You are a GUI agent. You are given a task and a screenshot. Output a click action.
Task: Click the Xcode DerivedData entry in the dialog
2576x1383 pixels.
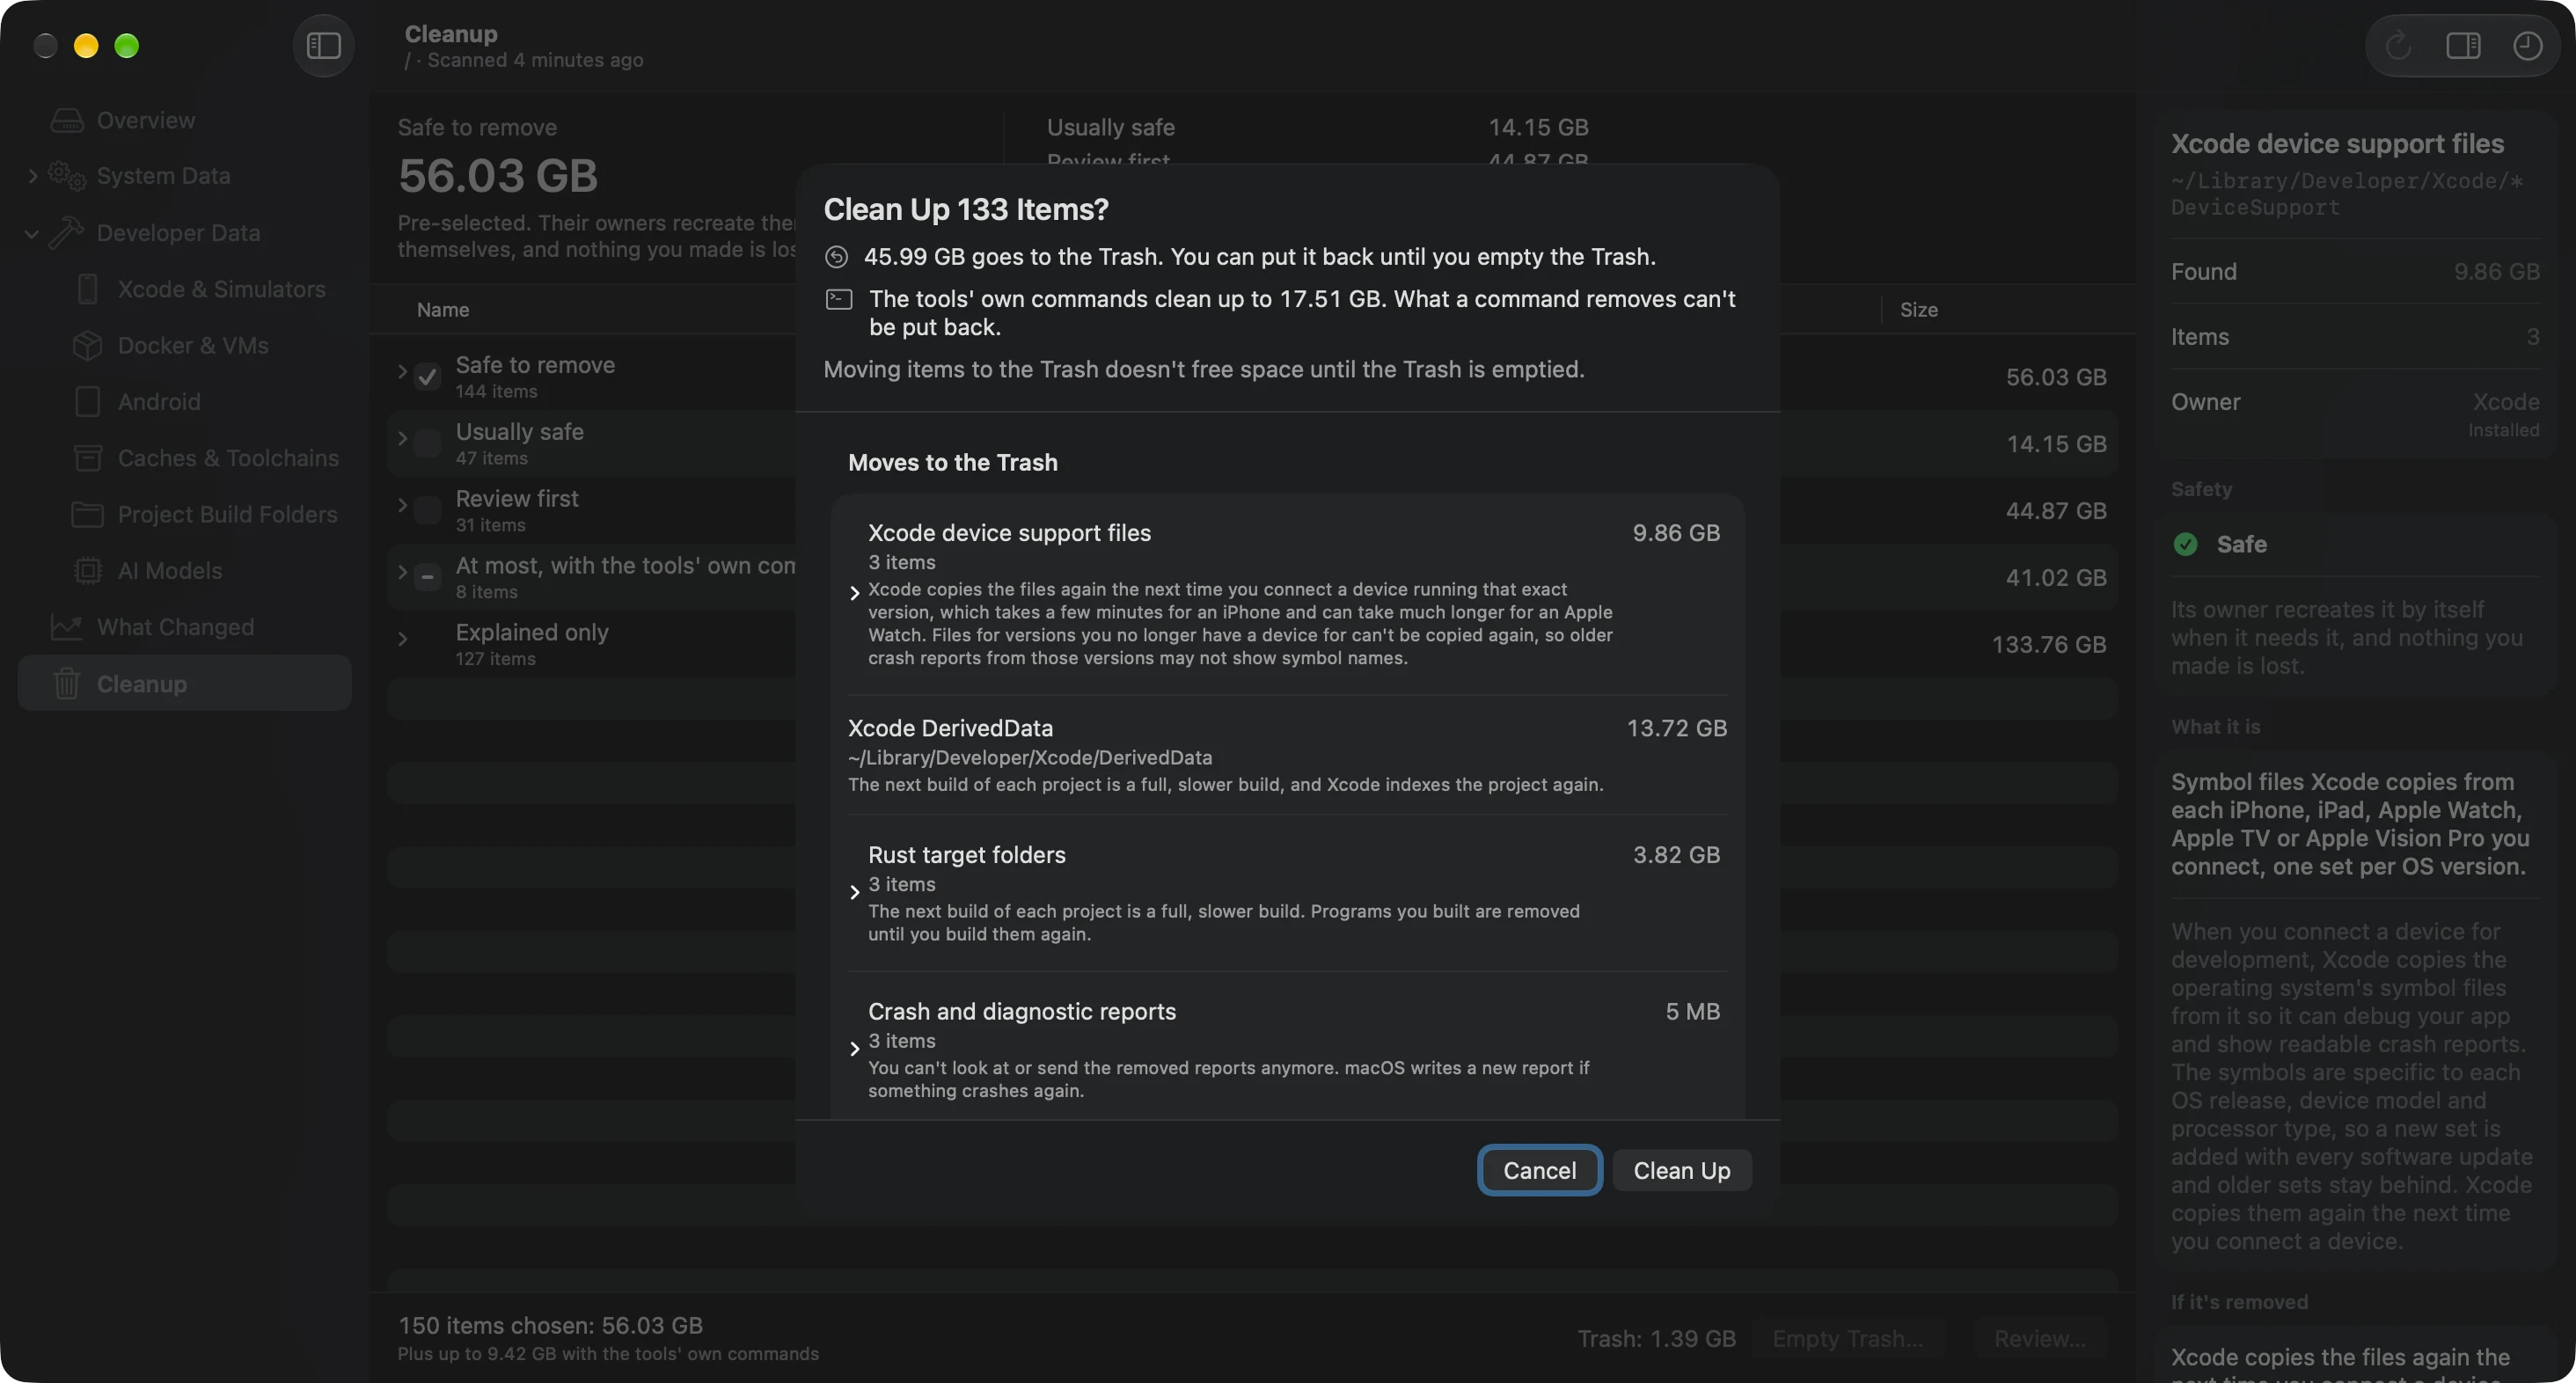(x=1287, y=755)
